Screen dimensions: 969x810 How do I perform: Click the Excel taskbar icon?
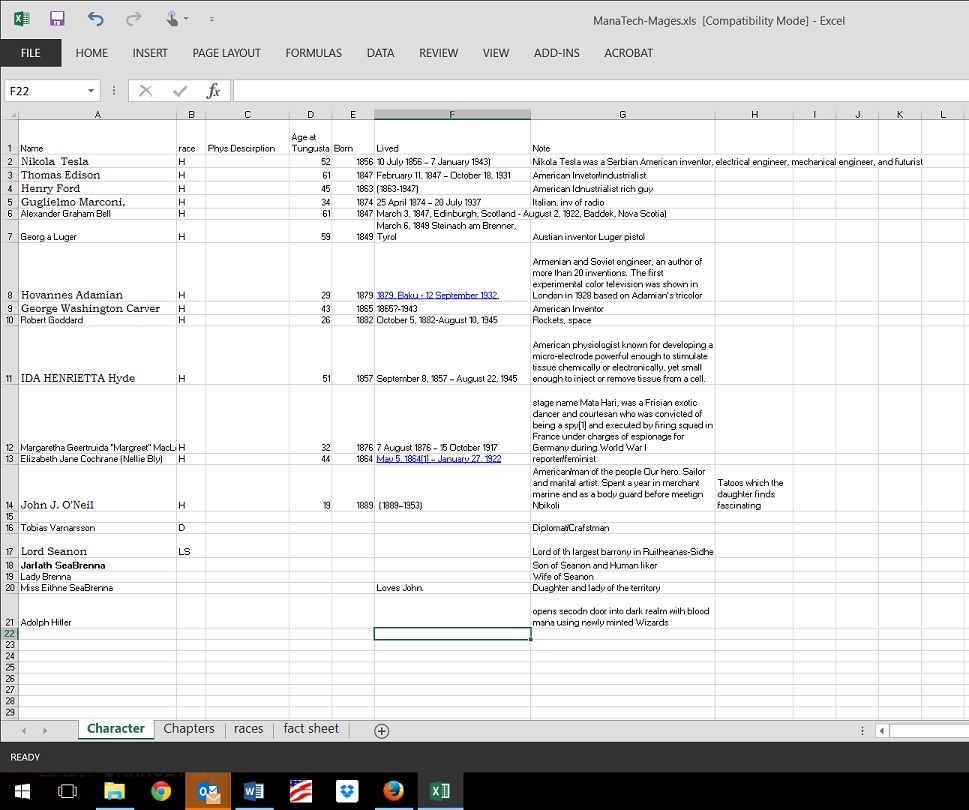[x=440, y=791]
